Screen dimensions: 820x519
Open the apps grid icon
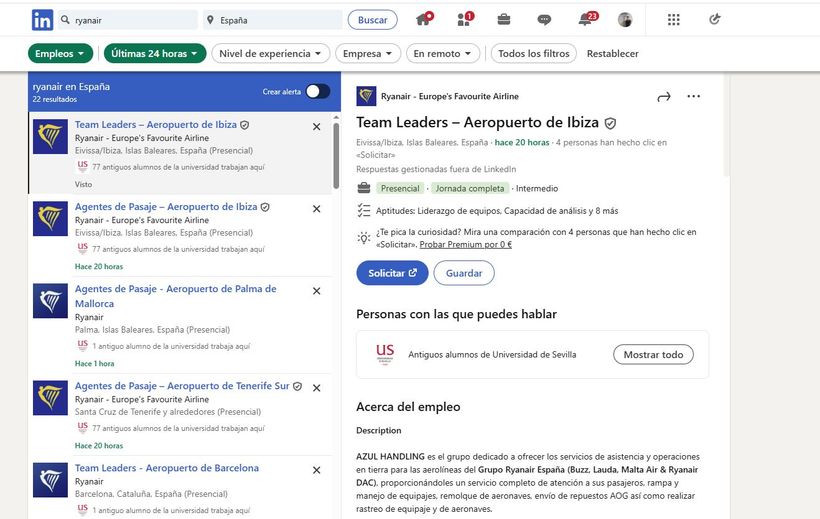tap(674, 20)
